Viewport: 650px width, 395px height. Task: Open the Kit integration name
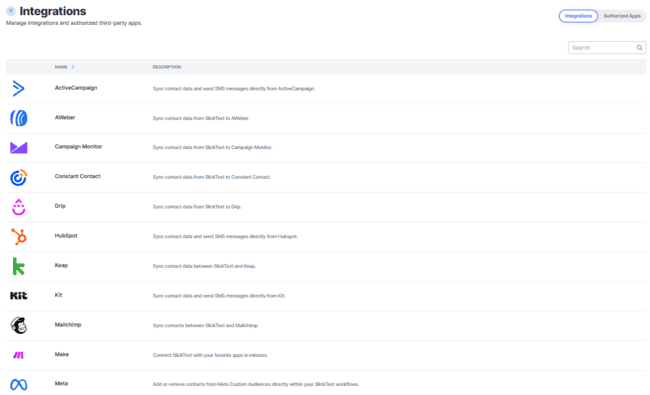(58, 295)
